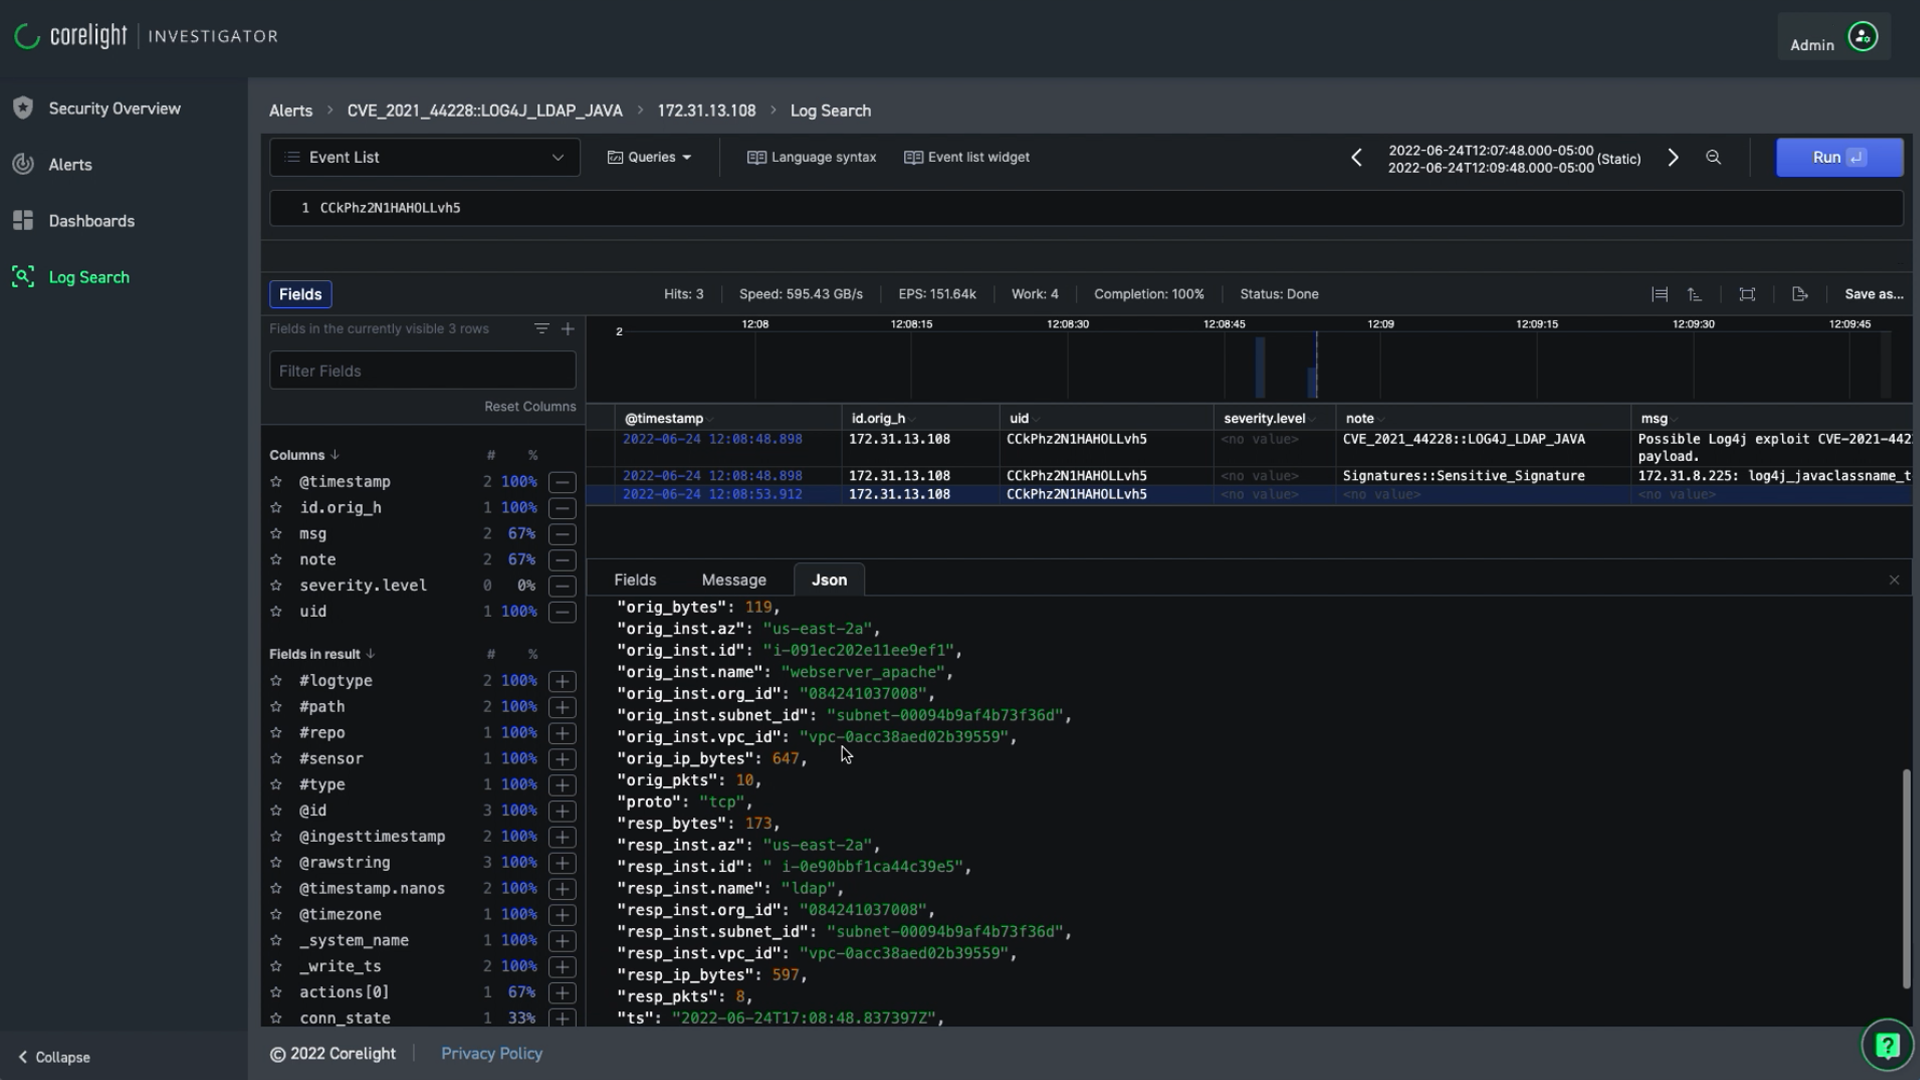The width and height of the screenshot is (1920, 1080).
Task: Click the fullscreen icon in results toolbar
Action: 1747,294
